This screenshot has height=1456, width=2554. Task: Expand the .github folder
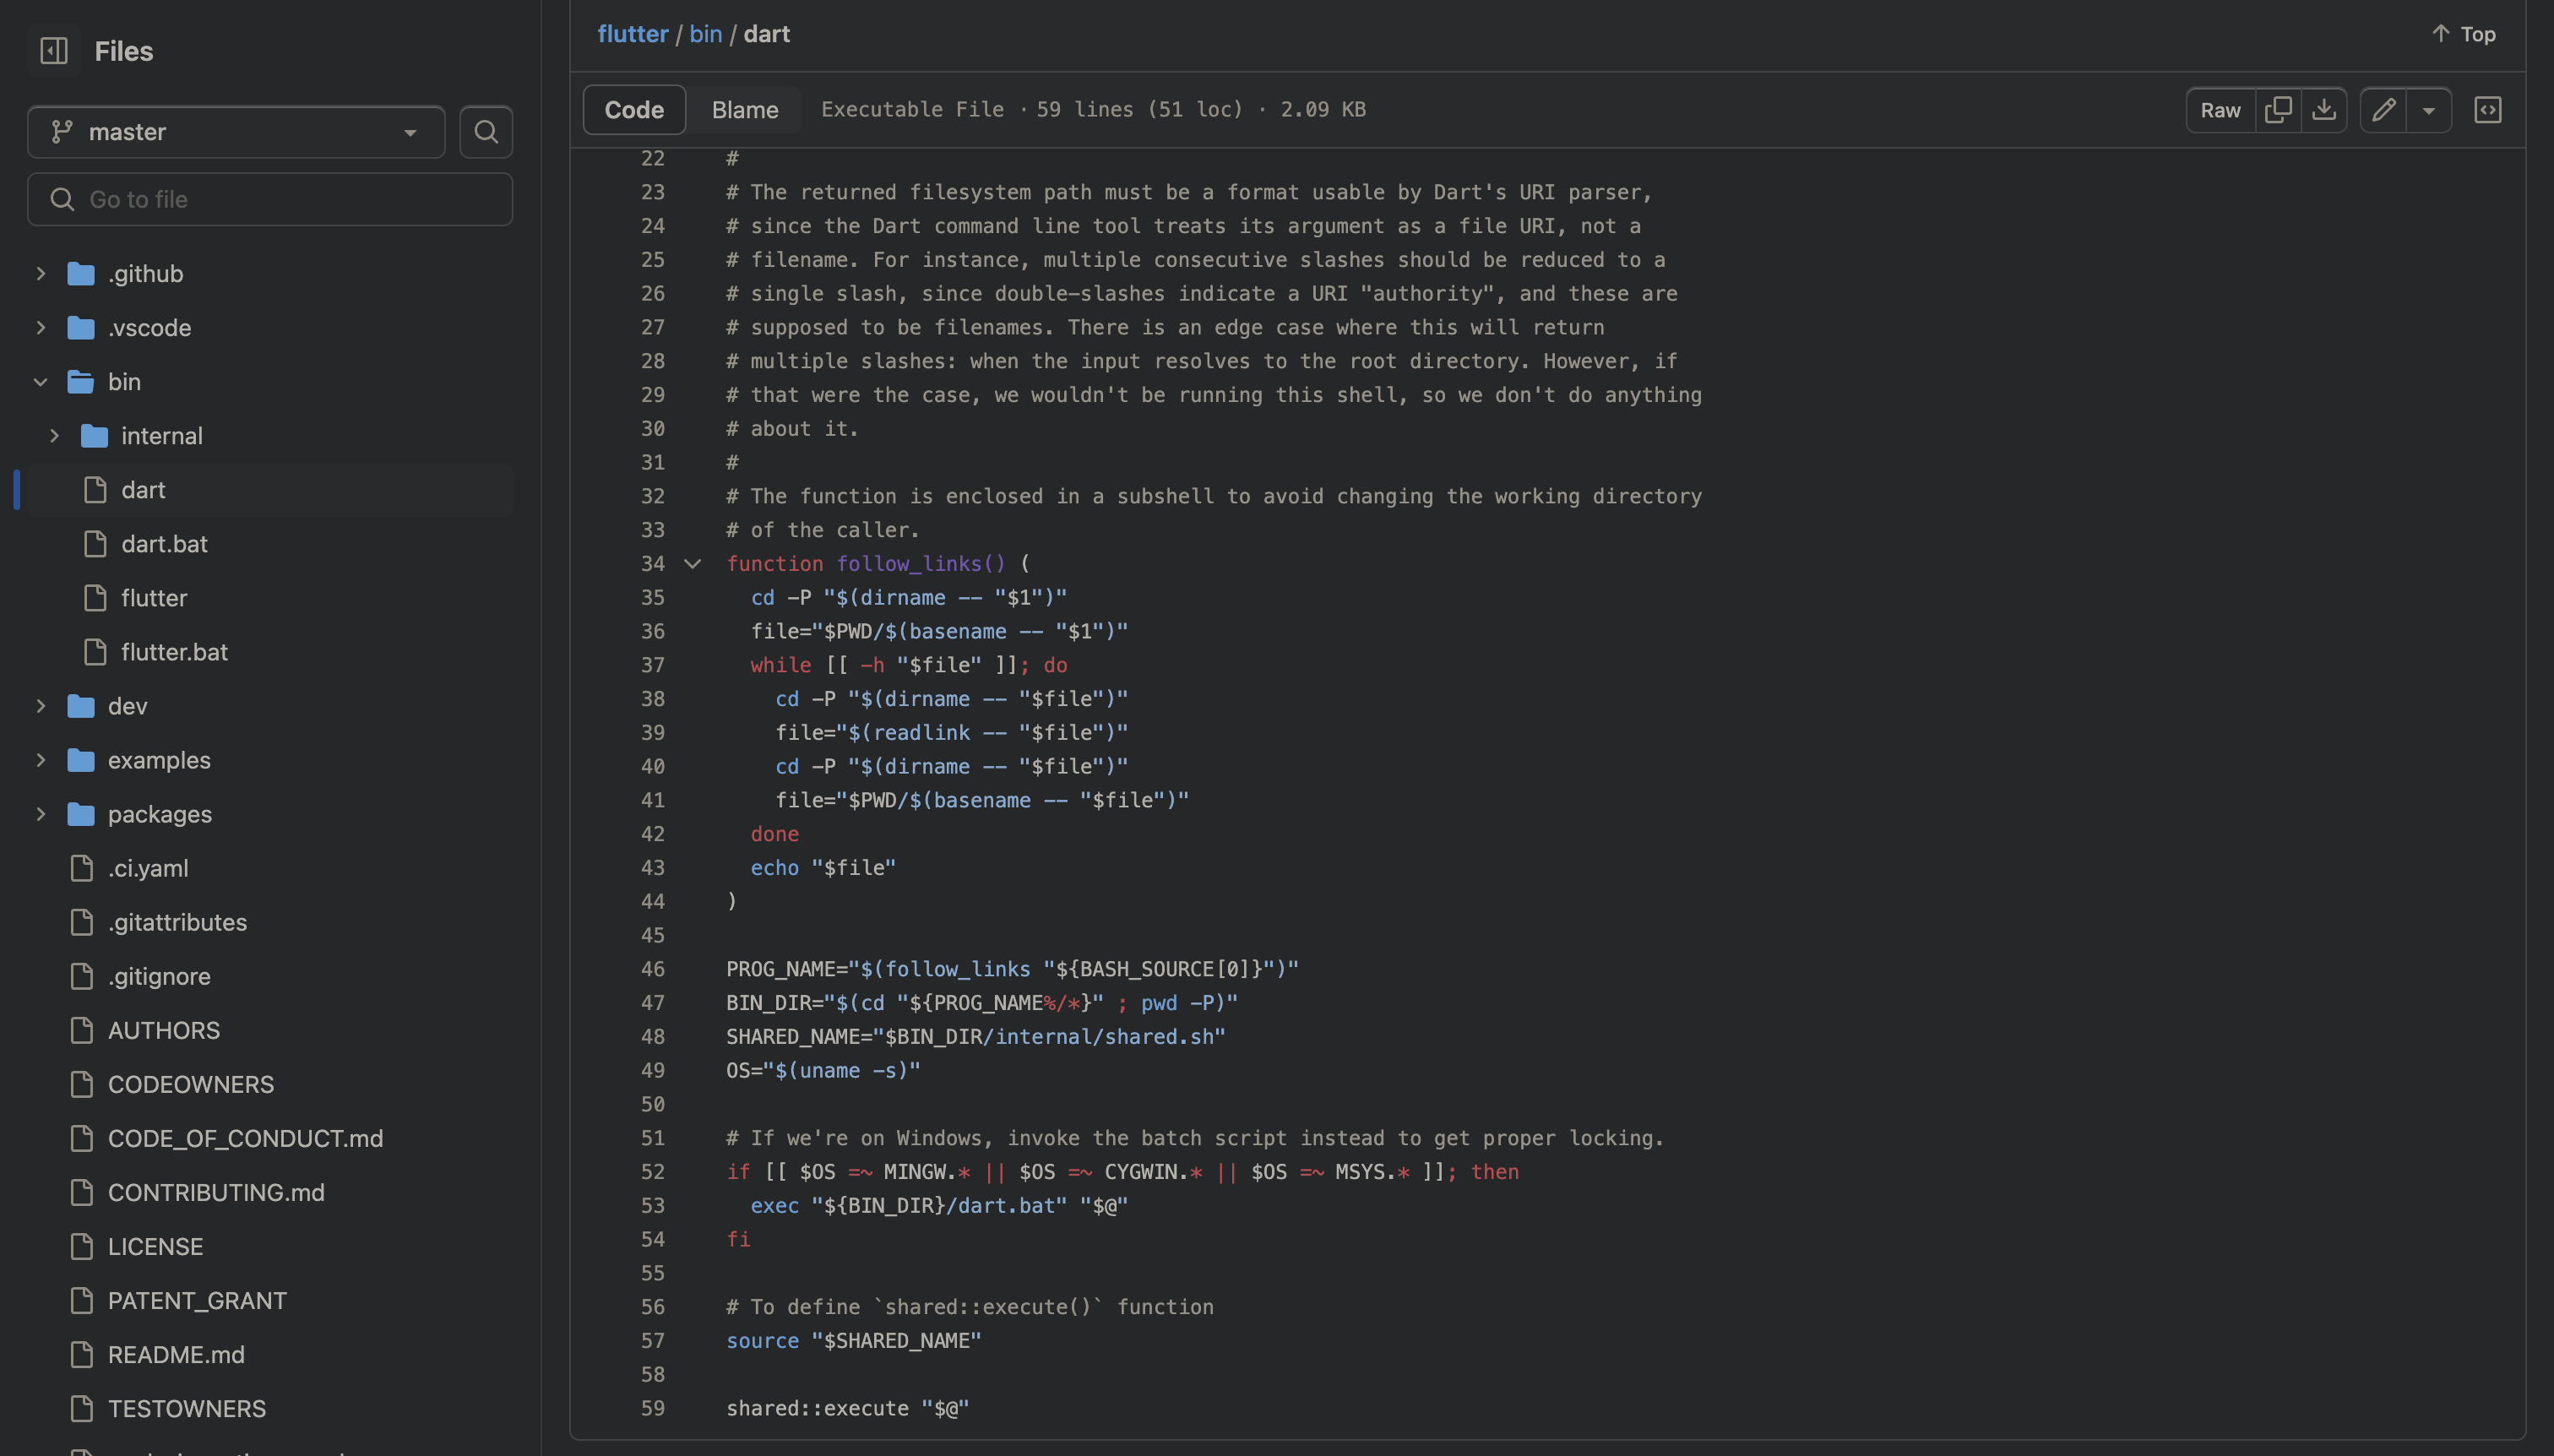pyautogui.click(x=41, y=274)
